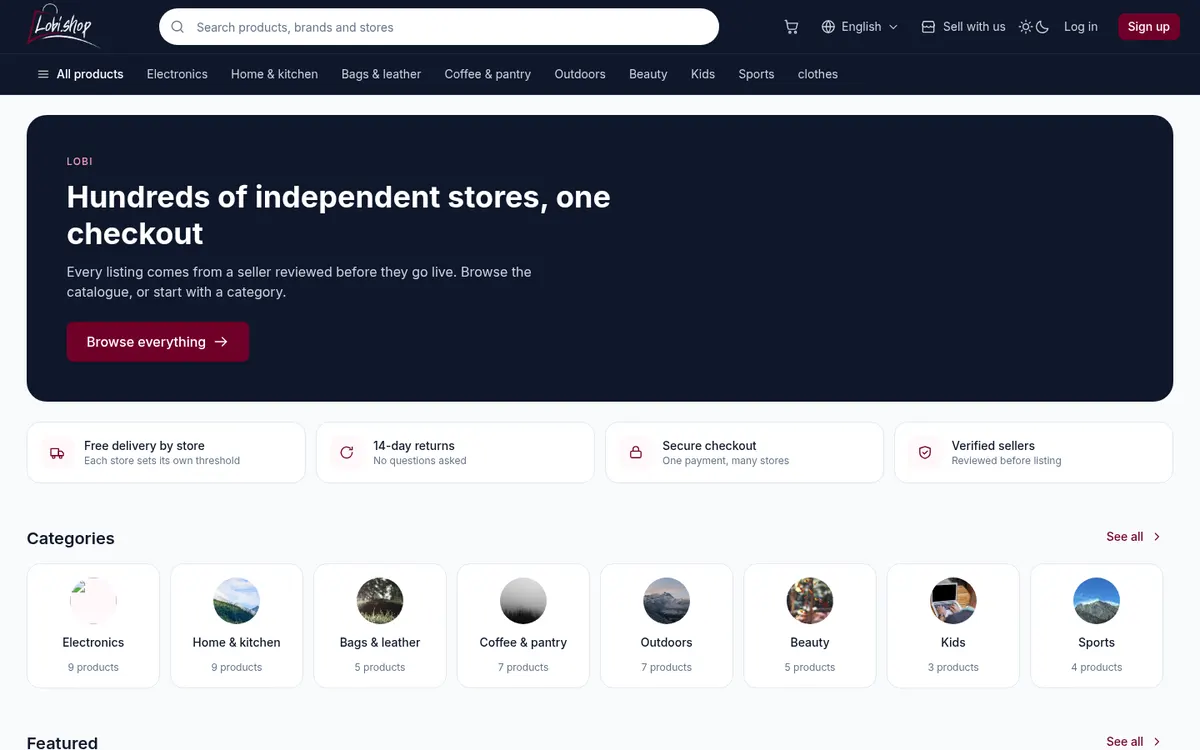Open the Kids category image
The height and width of the screenshot is (750, 1200).
(x=953, y=601)
